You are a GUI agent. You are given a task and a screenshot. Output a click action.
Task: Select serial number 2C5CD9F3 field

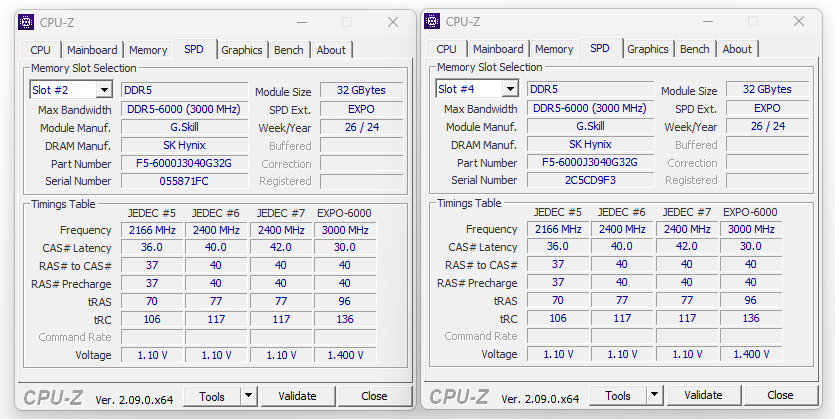pyautogui.click(x=590, y=180)
